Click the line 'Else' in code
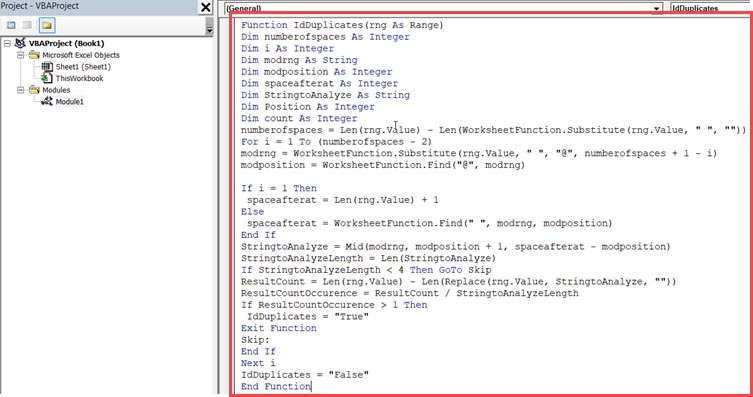 253,212
